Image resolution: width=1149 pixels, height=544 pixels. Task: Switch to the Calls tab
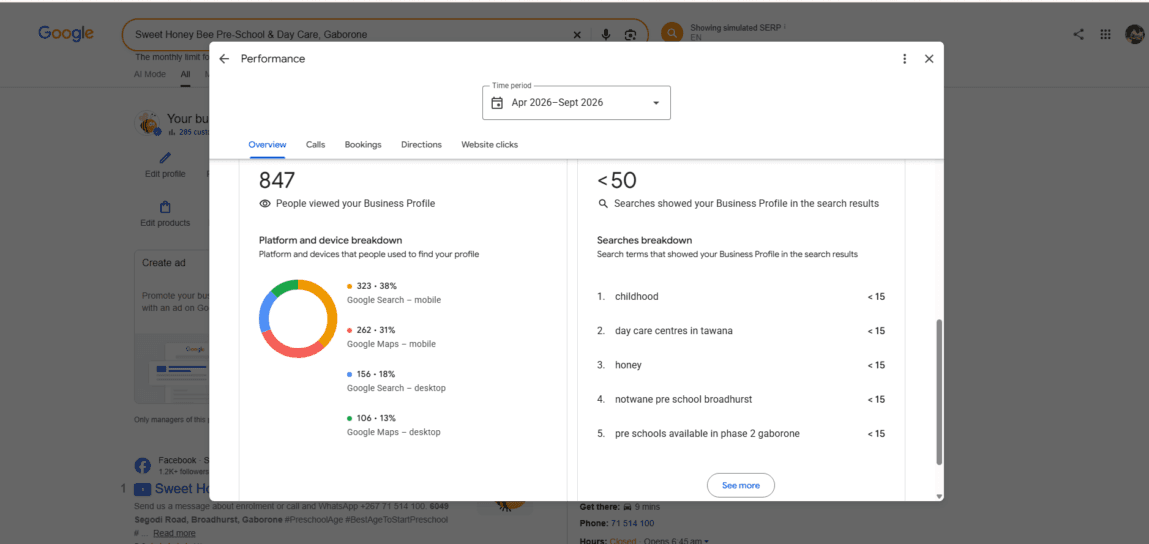point(316,144)
